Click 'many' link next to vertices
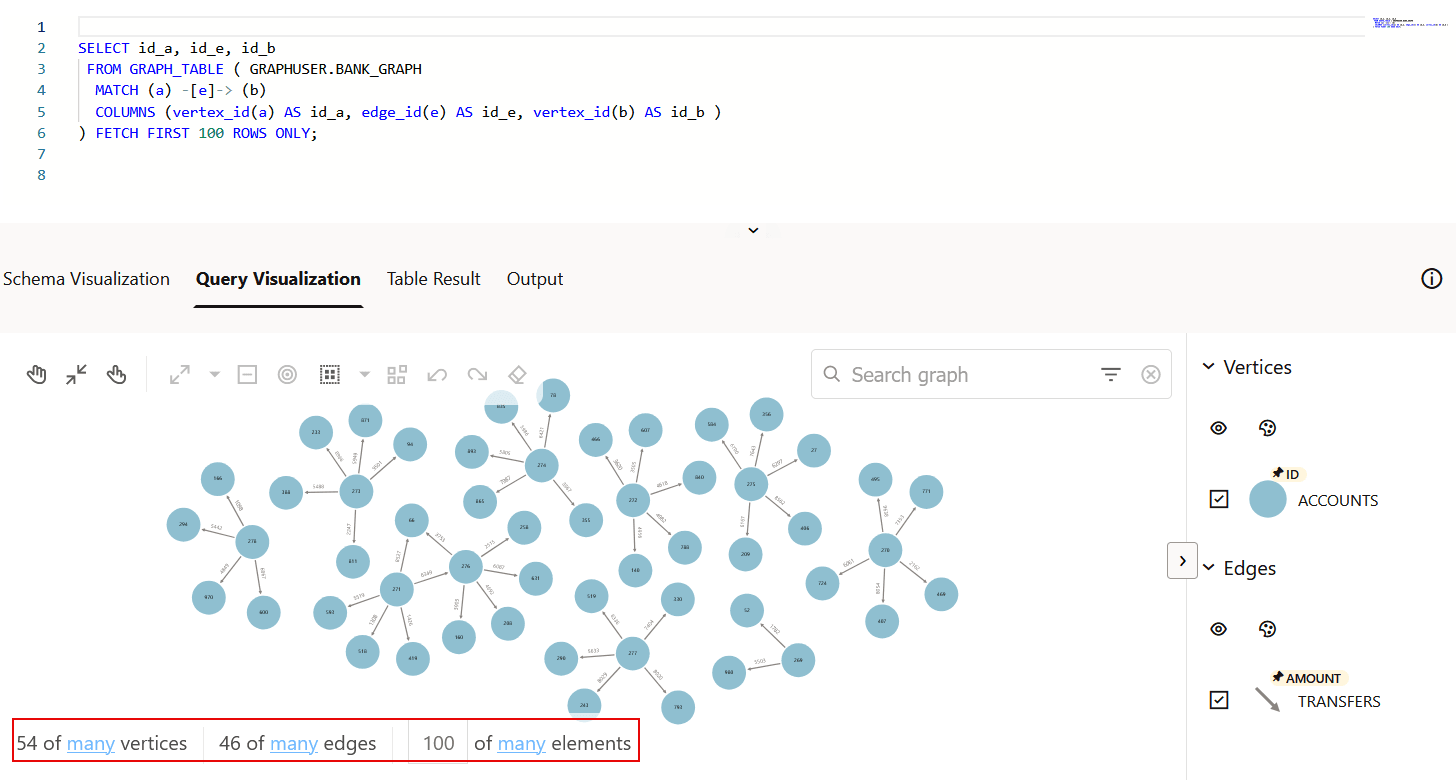 coord(91,743)
